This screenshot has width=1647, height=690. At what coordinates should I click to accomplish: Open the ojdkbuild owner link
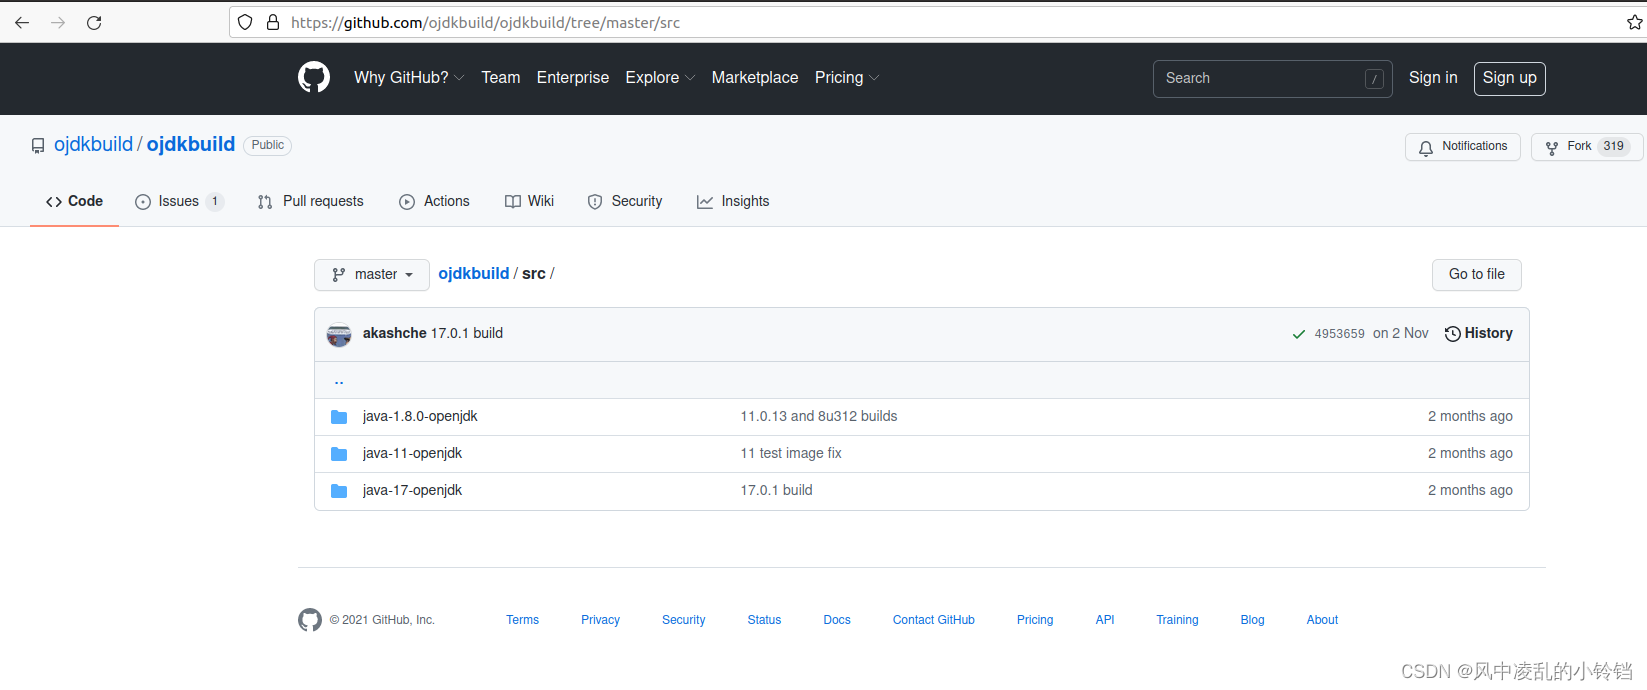[x=93, y=144]
